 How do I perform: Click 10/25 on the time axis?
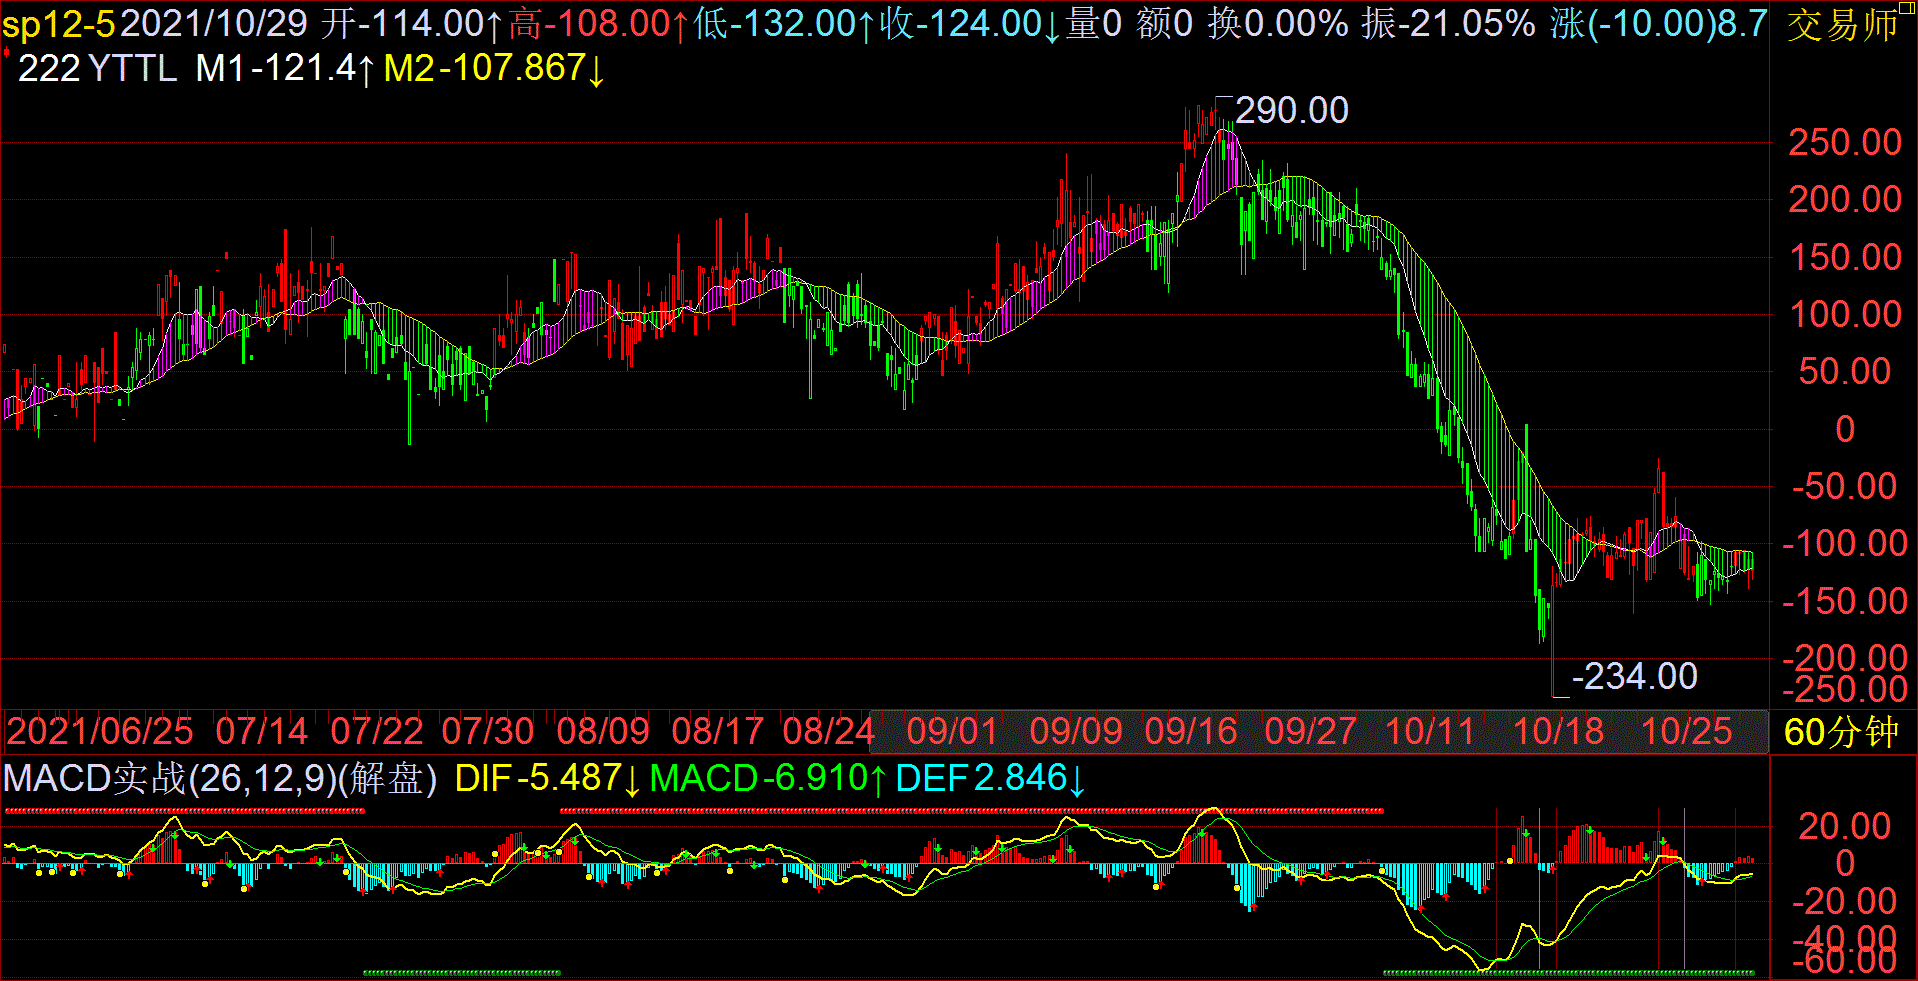[1686, 731]
